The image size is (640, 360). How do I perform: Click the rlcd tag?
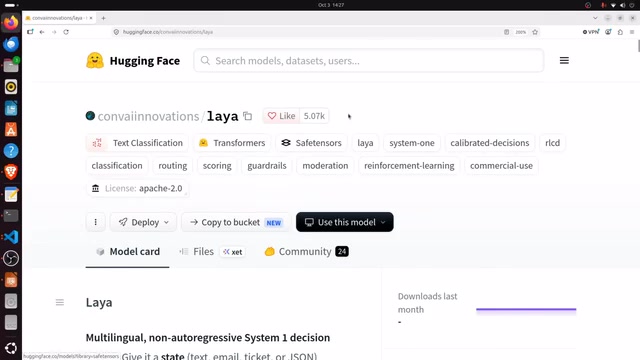[552, 143]
